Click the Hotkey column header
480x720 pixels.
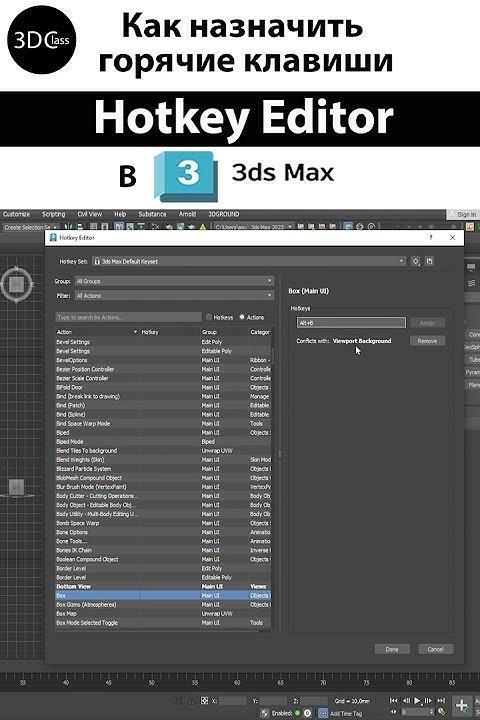coord(169,332)
